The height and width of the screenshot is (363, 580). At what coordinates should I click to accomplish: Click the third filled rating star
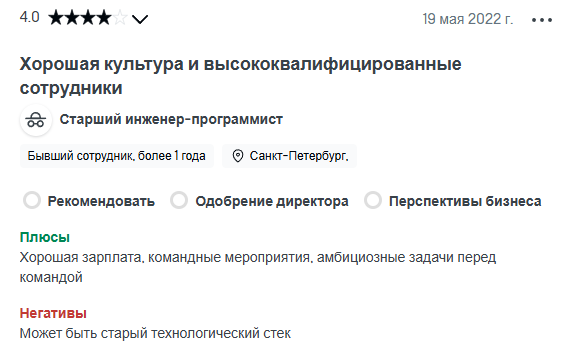[88, 18]
